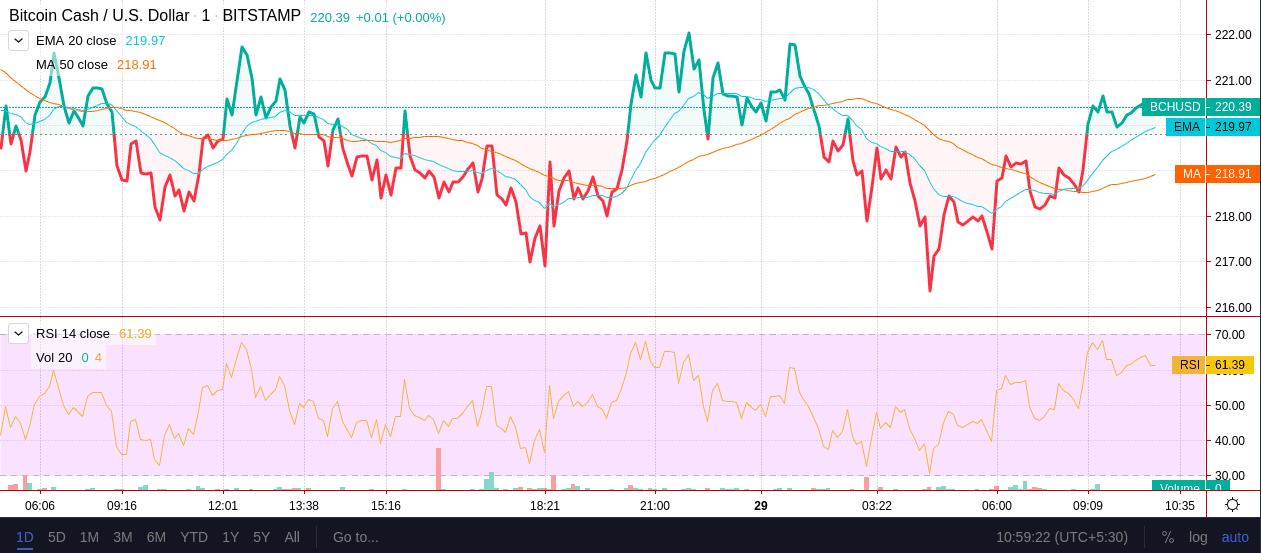This screenshot has height=553, width=1261.
Task: Toggle auto scale mode
Action: [1235, 537]
